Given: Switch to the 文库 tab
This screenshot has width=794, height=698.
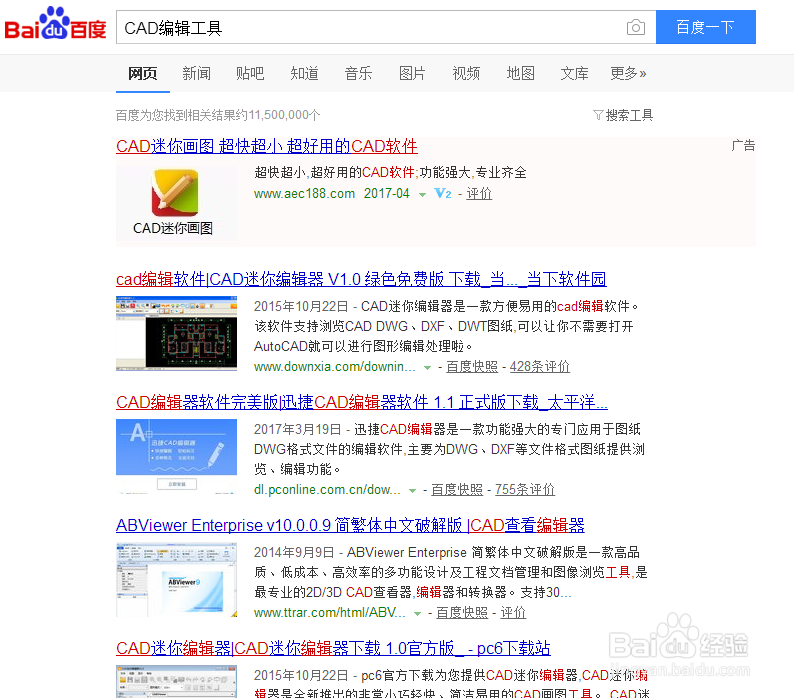Looking at the screenshot, I should coord(574,73).
